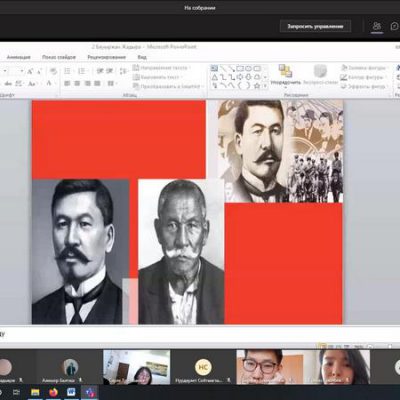Screen dimensions: 400x400
Task: Select the portrait with bow tie on slide
Action: pos(80,252)
